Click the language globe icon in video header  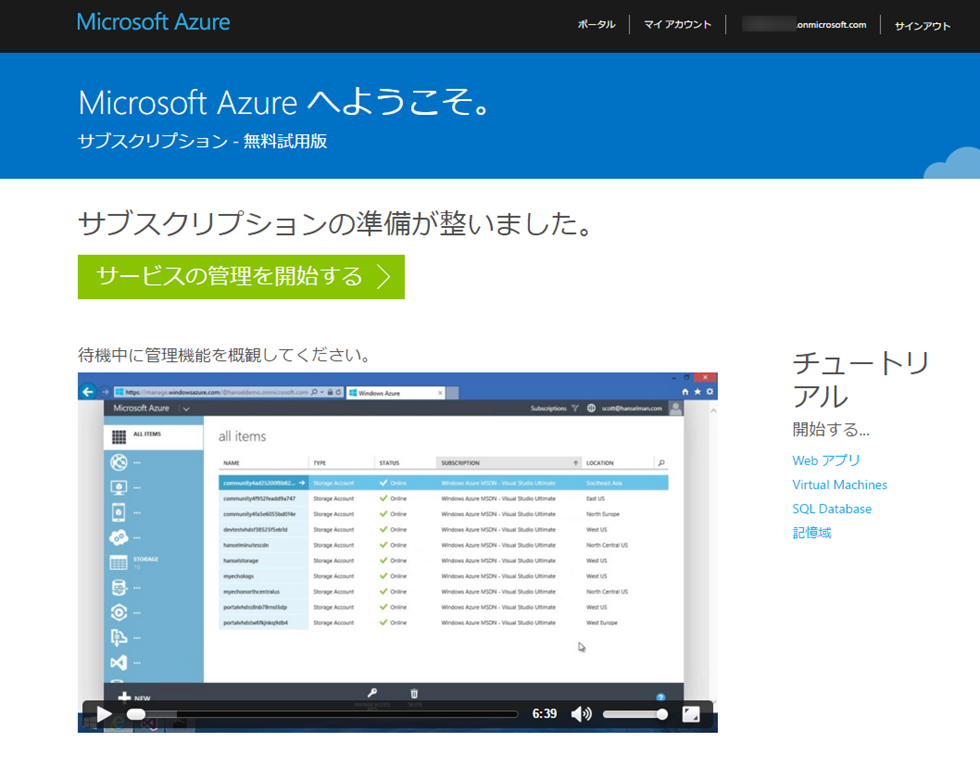(x=591, y=409)
